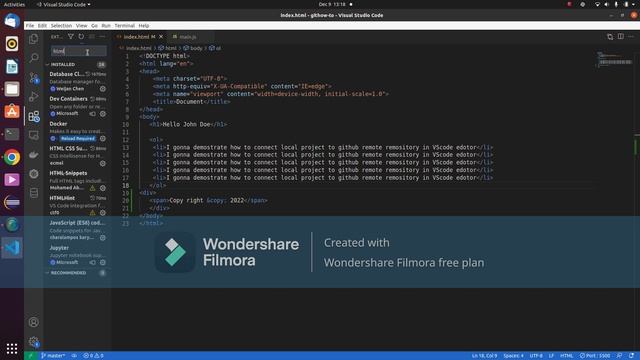Open the Visual Studio Code app menu in the top bar
Image resolution: width=640 pixels, height=360 pixels.
[64, 4]
